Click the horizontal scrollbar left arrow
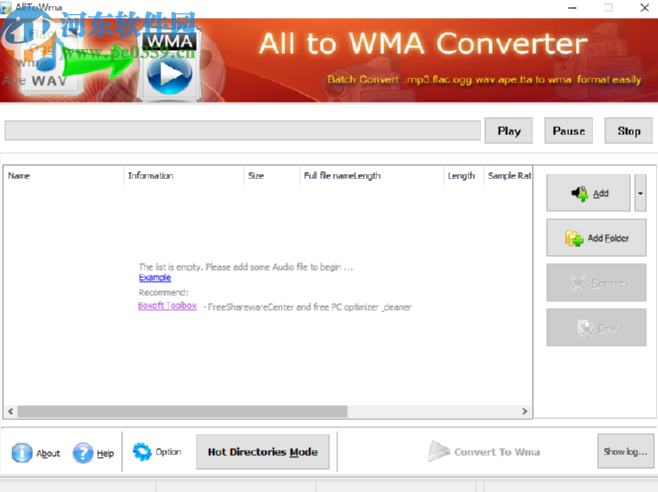The width and height of the screenshot is (658, 492). pyautogui.click(x=11, y=411)
